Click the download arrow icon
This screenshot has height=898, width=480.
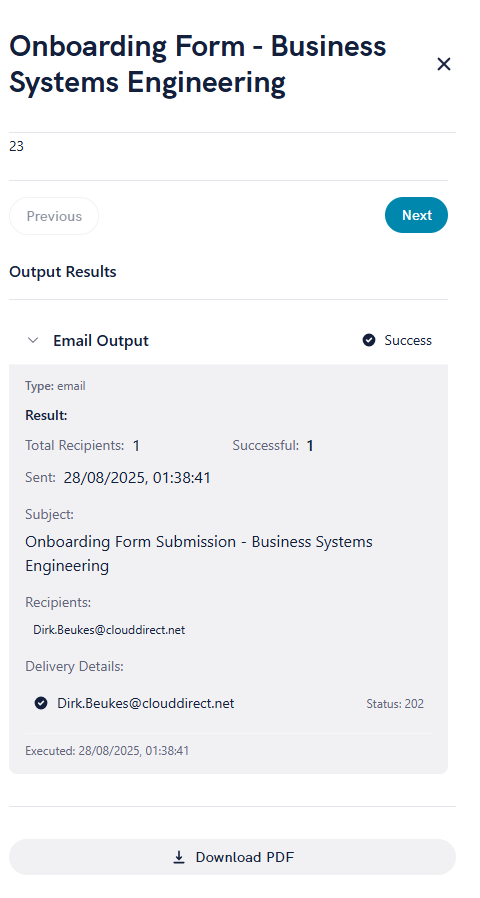pos(179,857)
